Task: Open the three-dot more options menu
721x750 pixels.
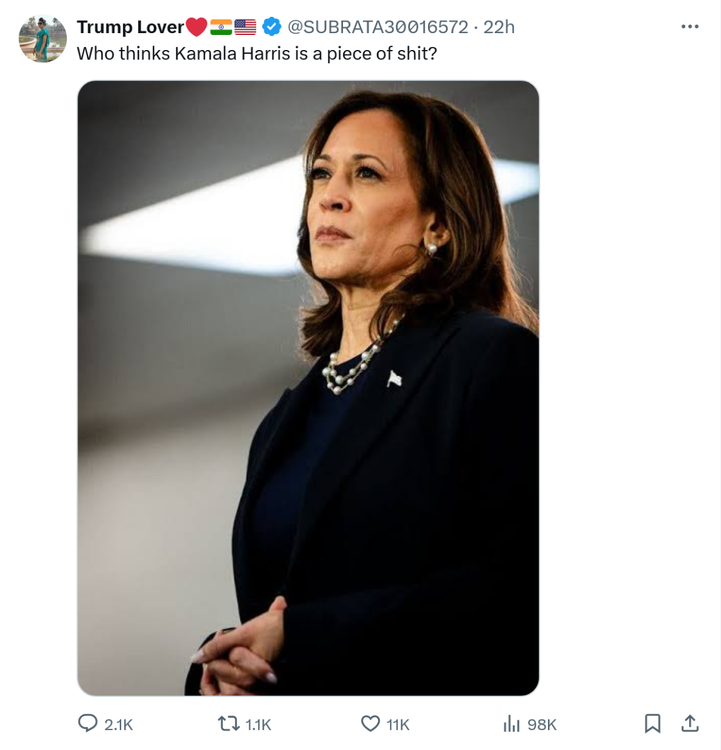Action: pos(690,27)
